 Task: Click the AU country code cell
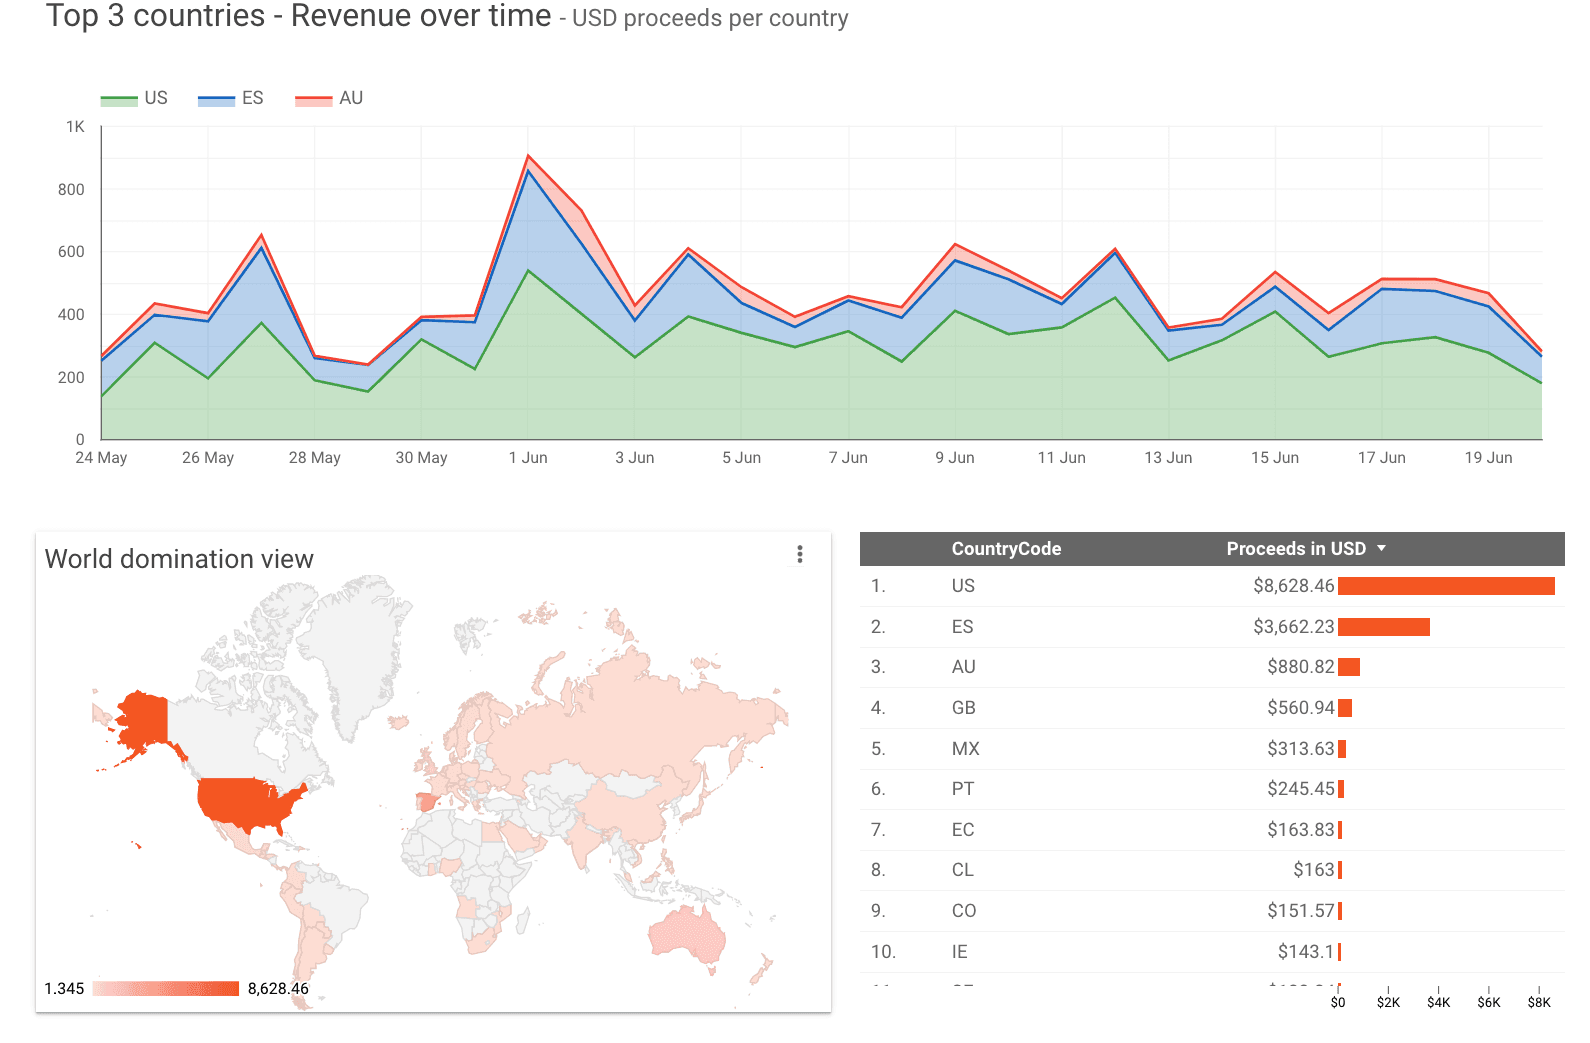[x=963, y=667]
